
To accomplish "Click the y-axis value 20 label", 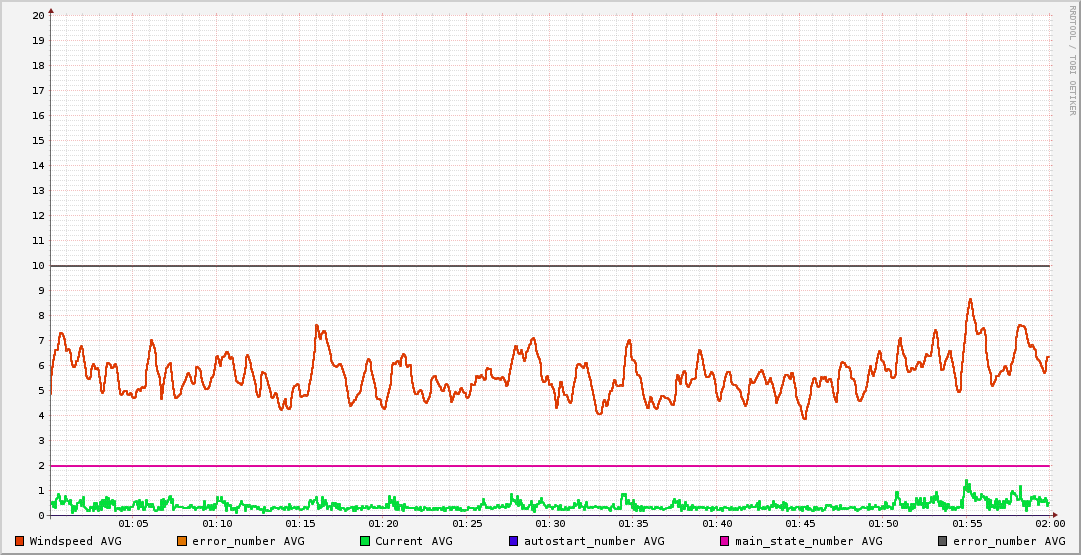I will tap(38, 16).
